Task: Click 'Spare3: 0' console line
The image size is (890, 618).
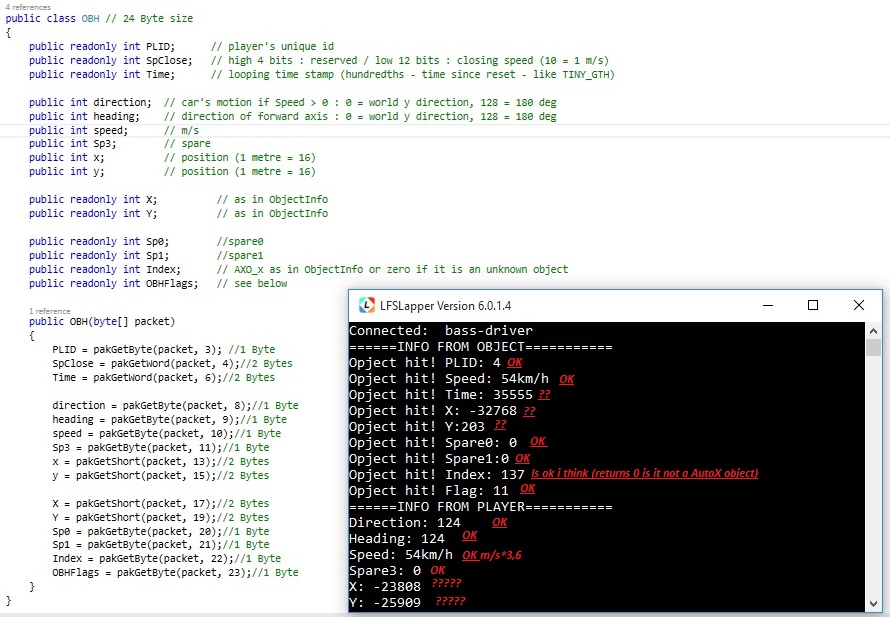Action: [x=385, y=570]
